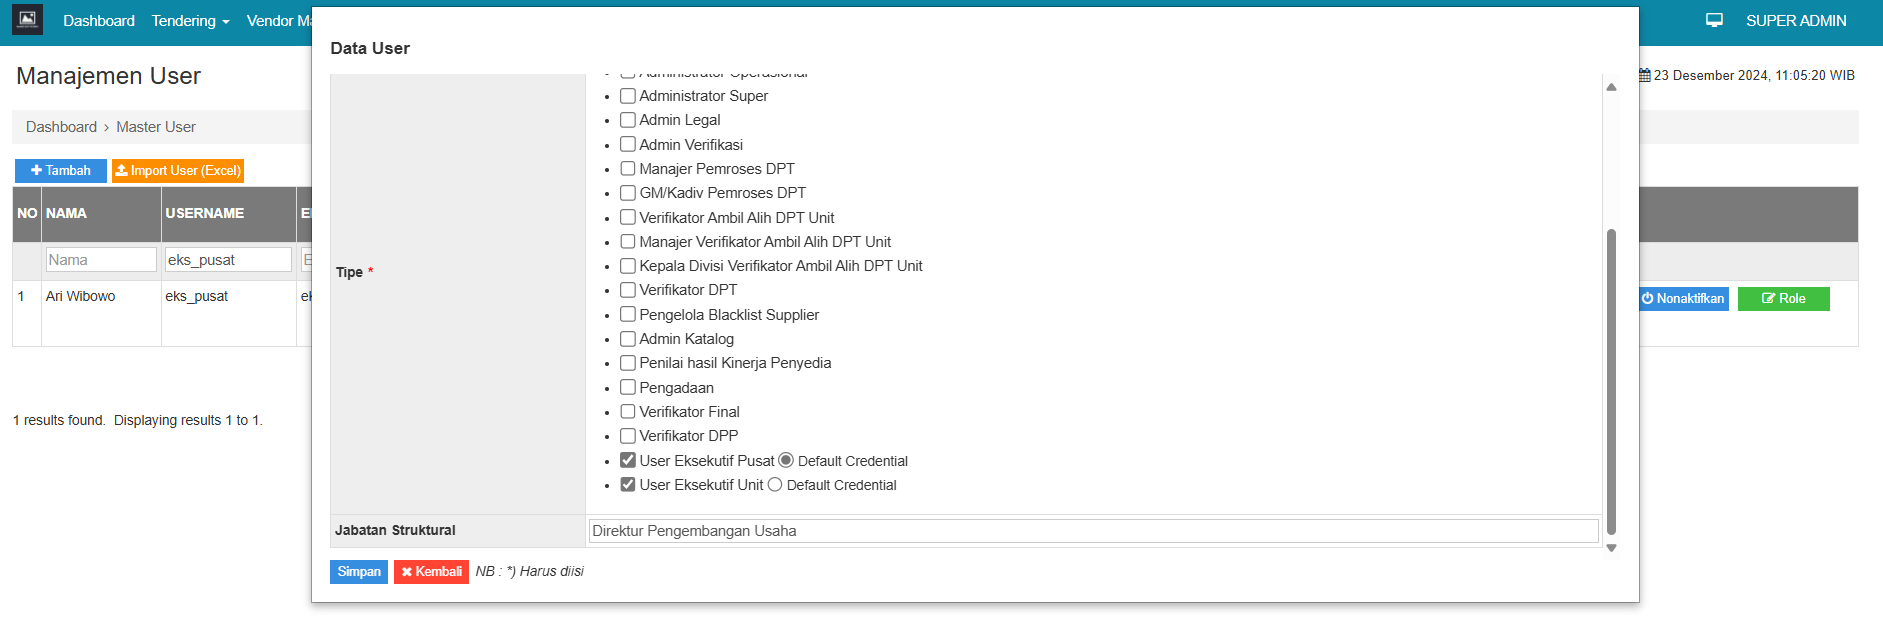Click the Kembali button

[431, 572]
